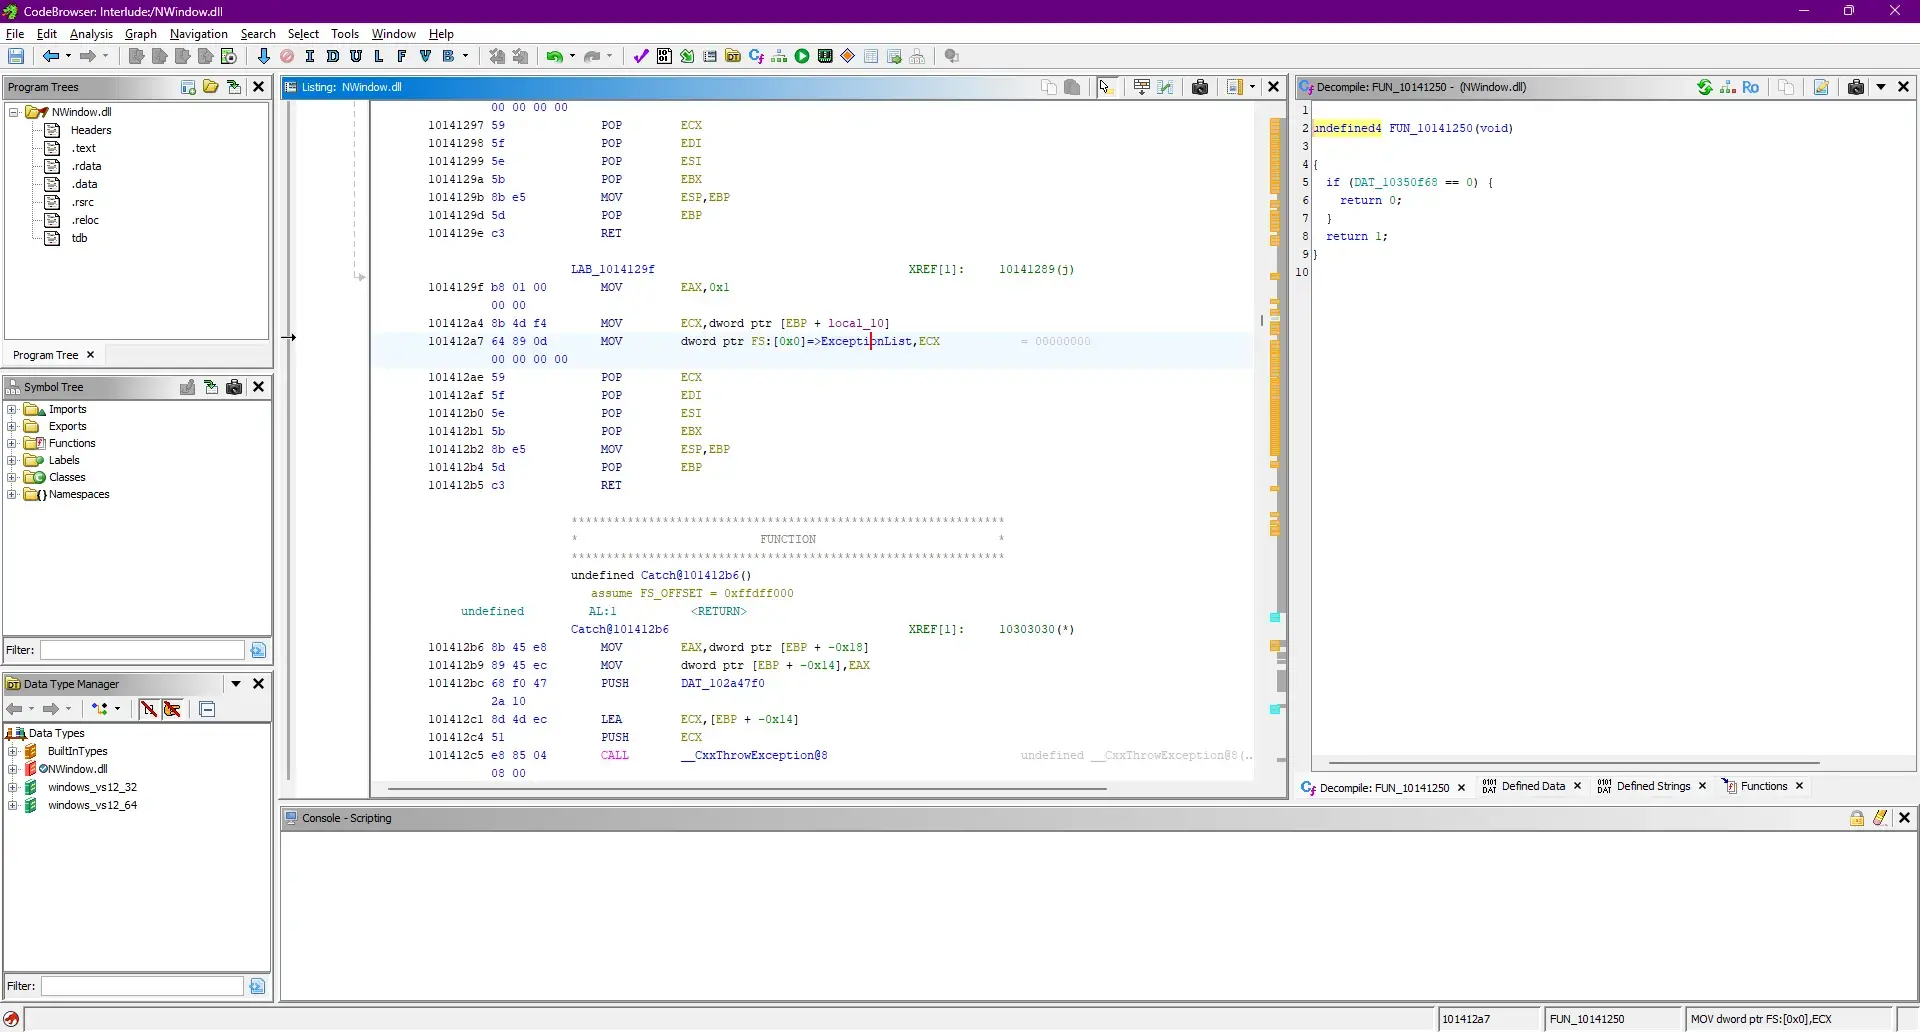Screen dimensions: 1920x1032
Task: Expand the Classes folder in Symbol Tree
Action: click(12, 477)
